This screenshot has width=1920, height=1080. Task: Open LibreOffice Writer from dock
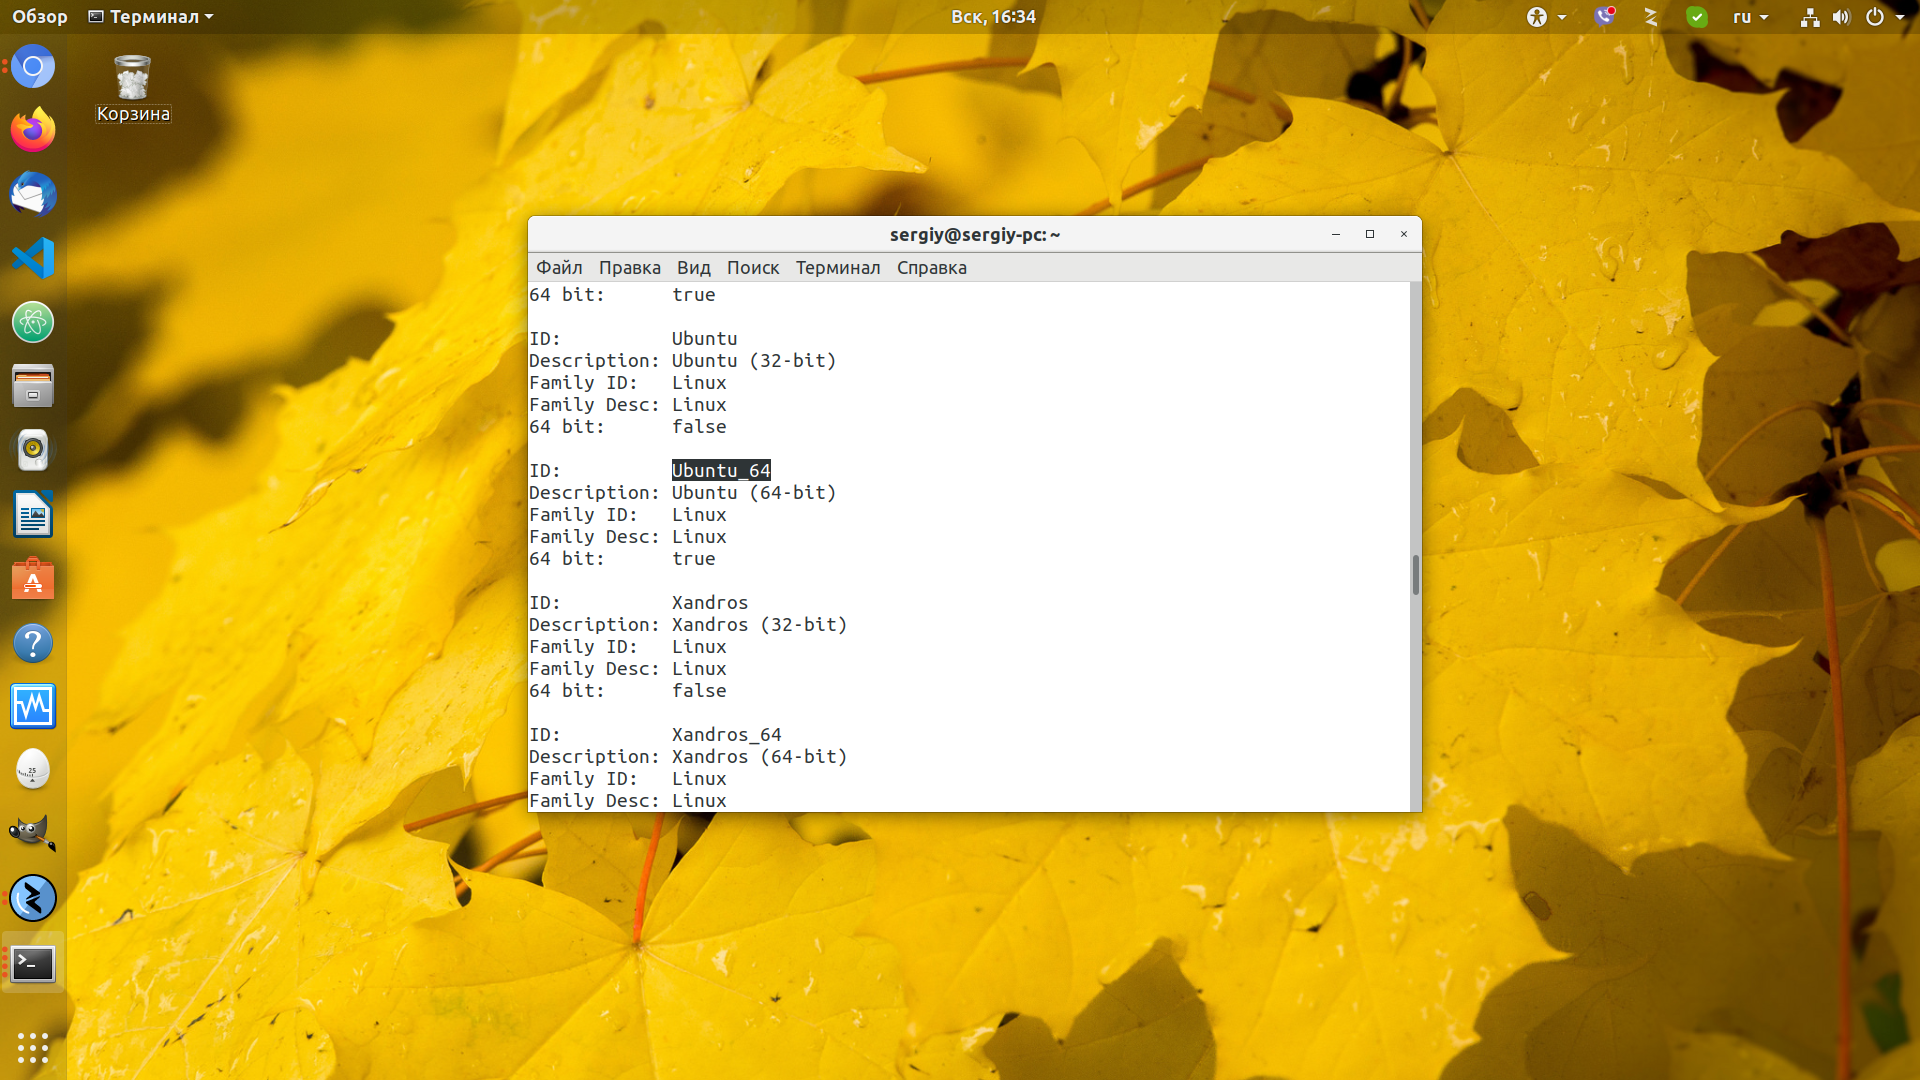point(33,515)
